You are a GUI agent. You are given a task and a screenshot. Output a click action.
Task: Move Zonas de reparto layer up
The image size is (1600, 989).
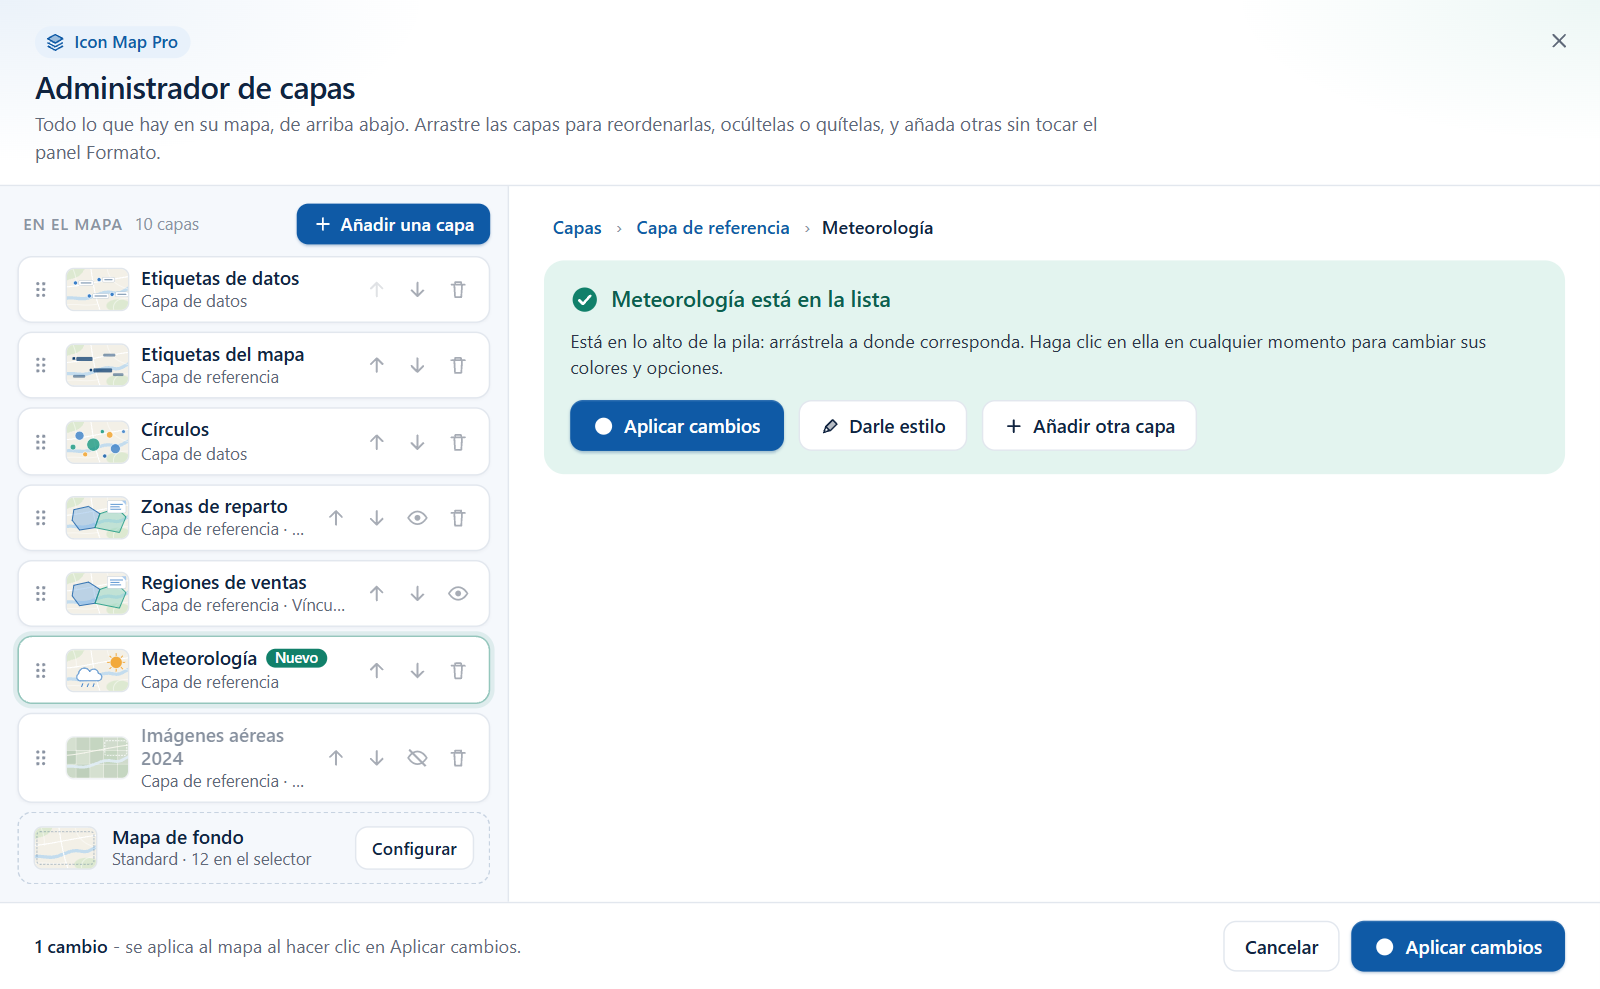point(336,518)
